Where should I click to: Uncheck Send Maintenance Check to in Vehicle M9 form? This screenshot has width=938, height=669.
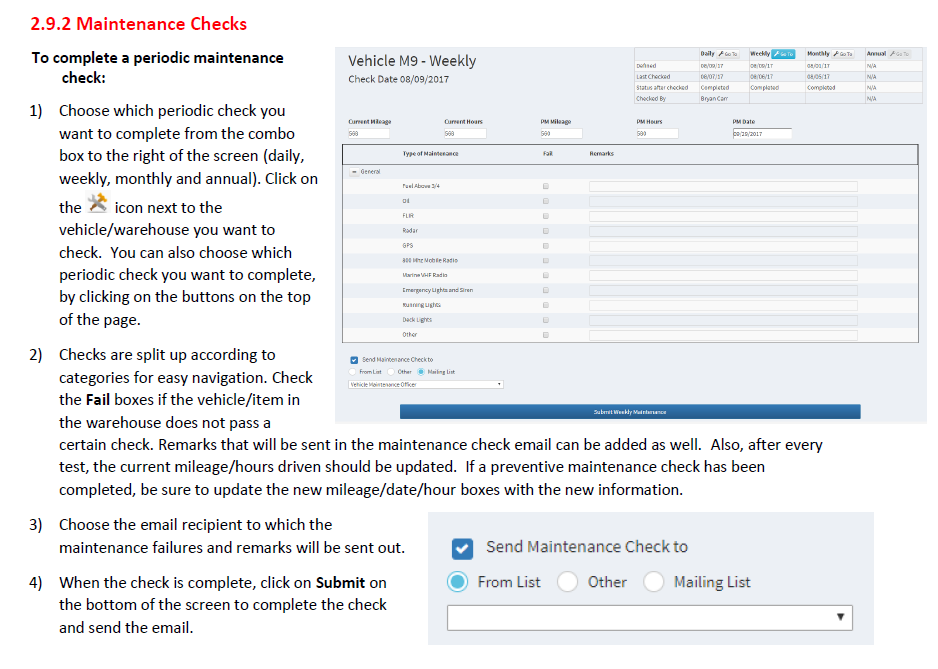(x=354, y=360)
